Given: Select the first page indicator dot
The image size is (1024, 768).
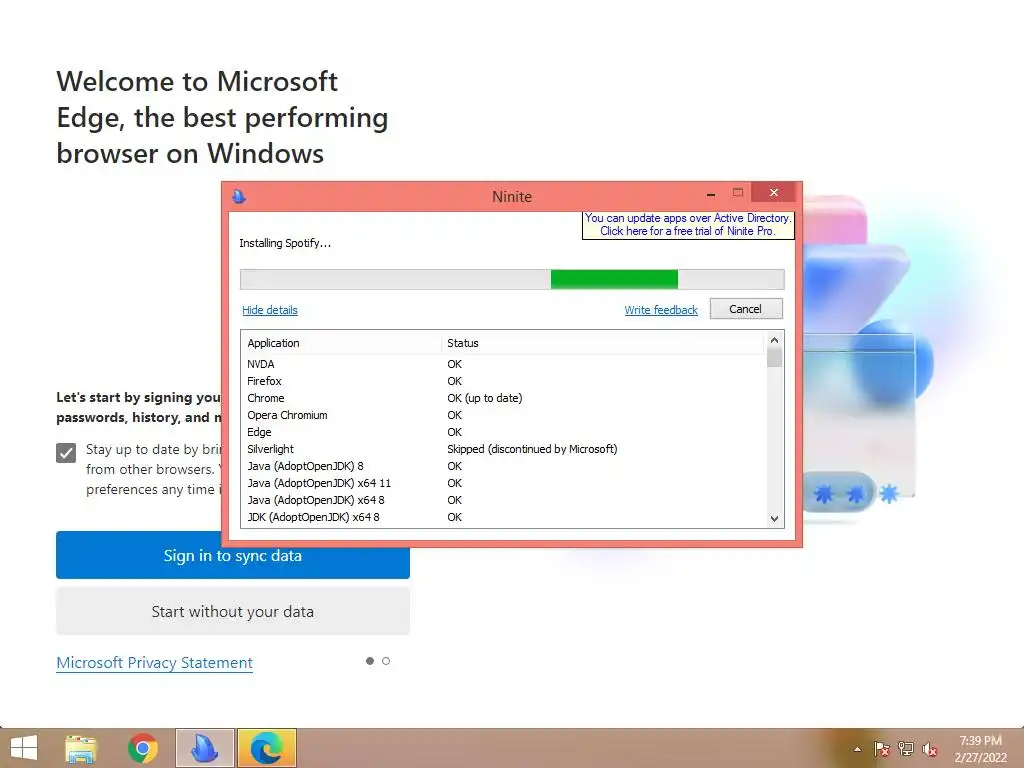Looking at the screenshot, I should click(x=370, y=661).
